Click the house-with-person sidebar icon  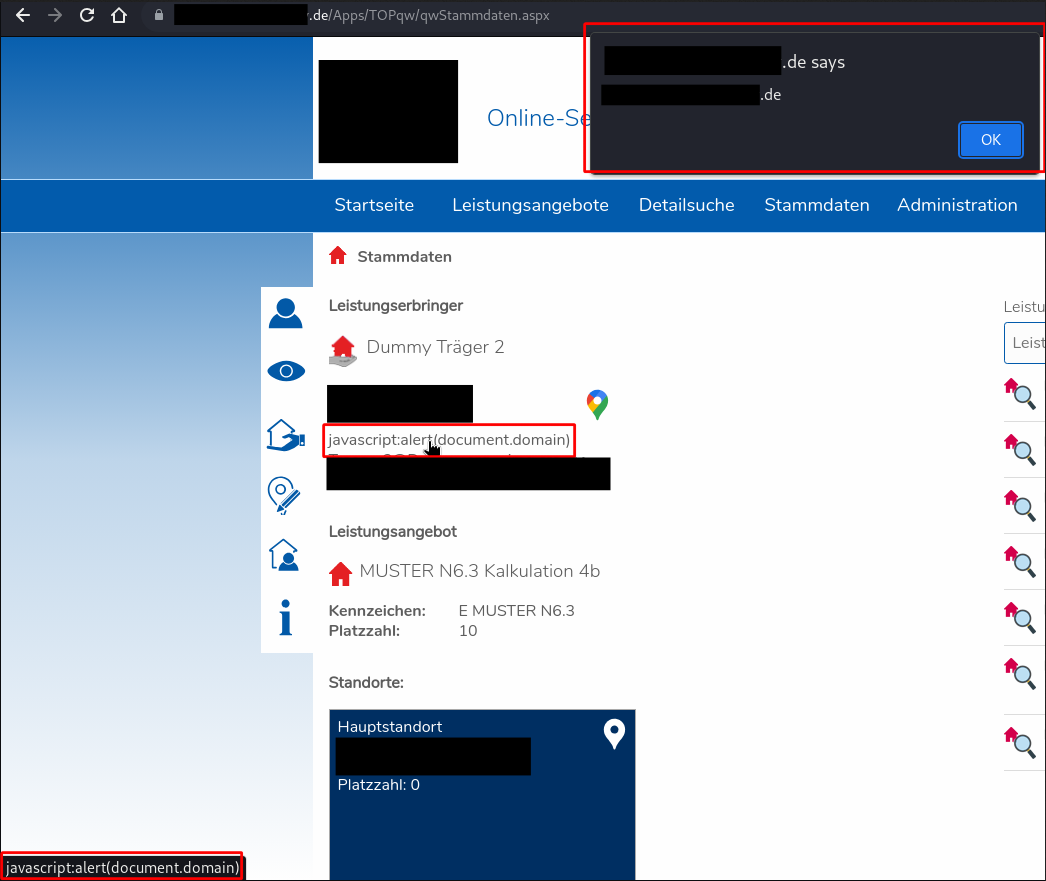coord(286,556)
